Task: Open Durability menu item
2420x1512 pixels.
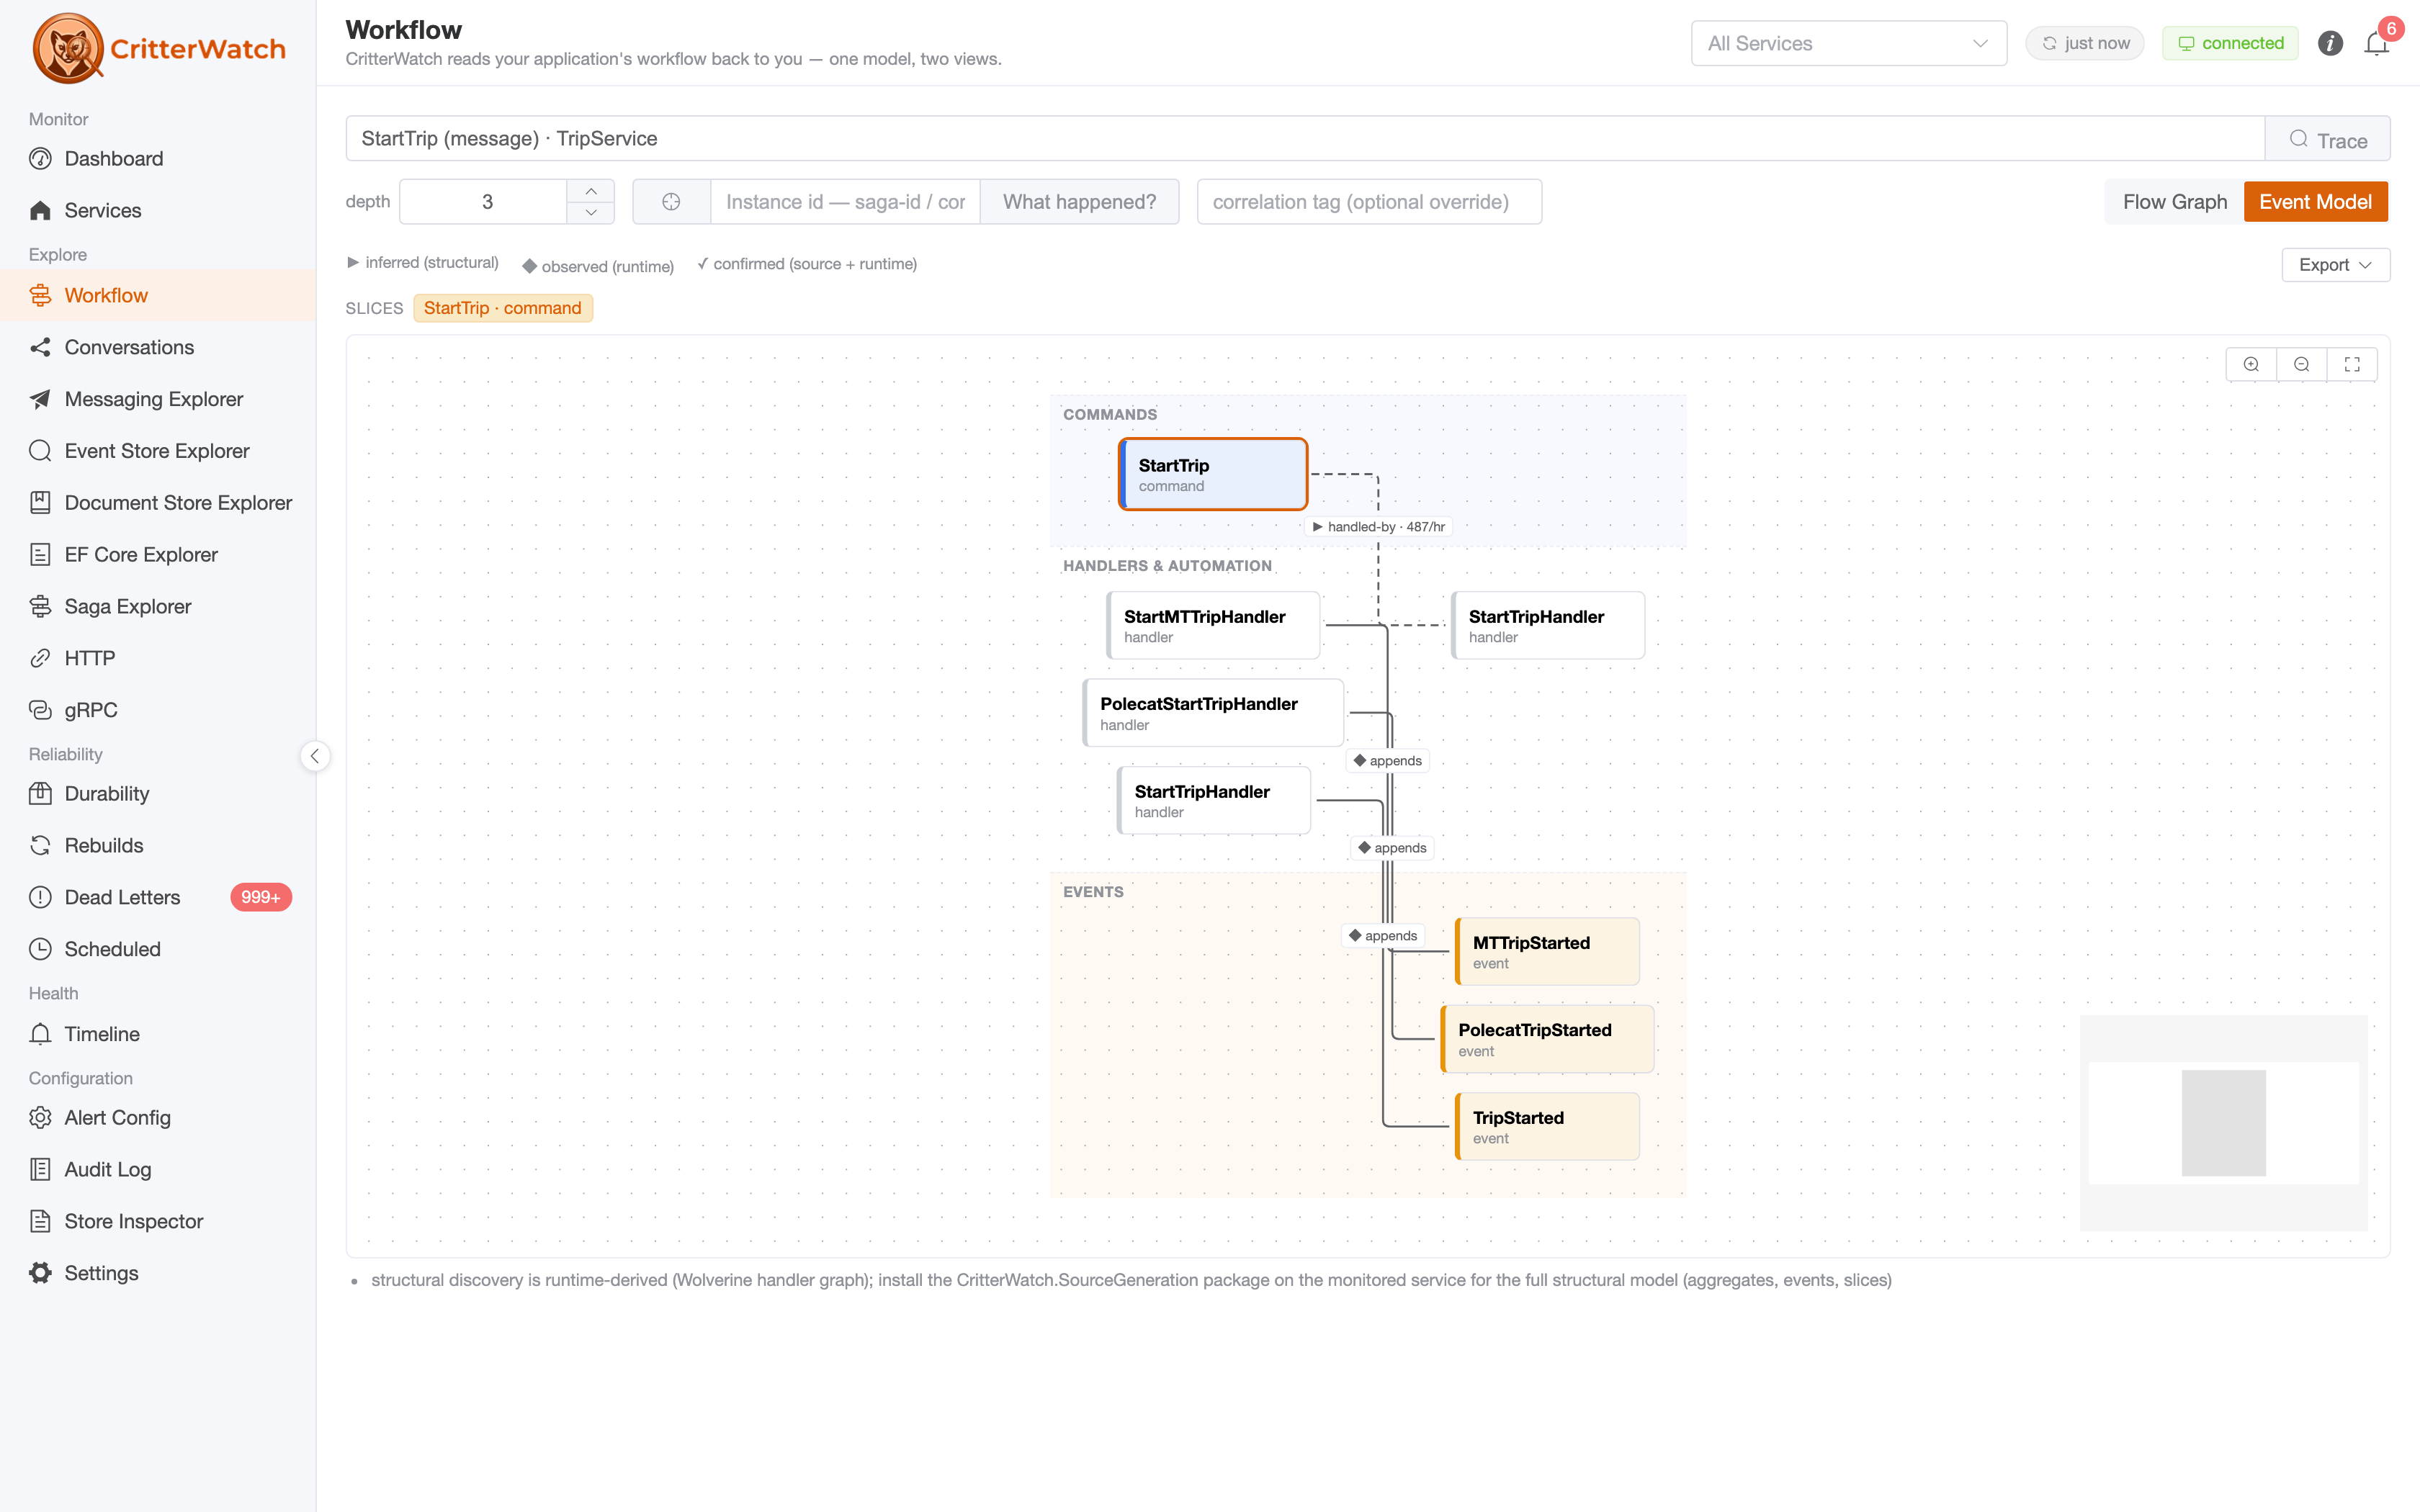Action: (158, 794)
